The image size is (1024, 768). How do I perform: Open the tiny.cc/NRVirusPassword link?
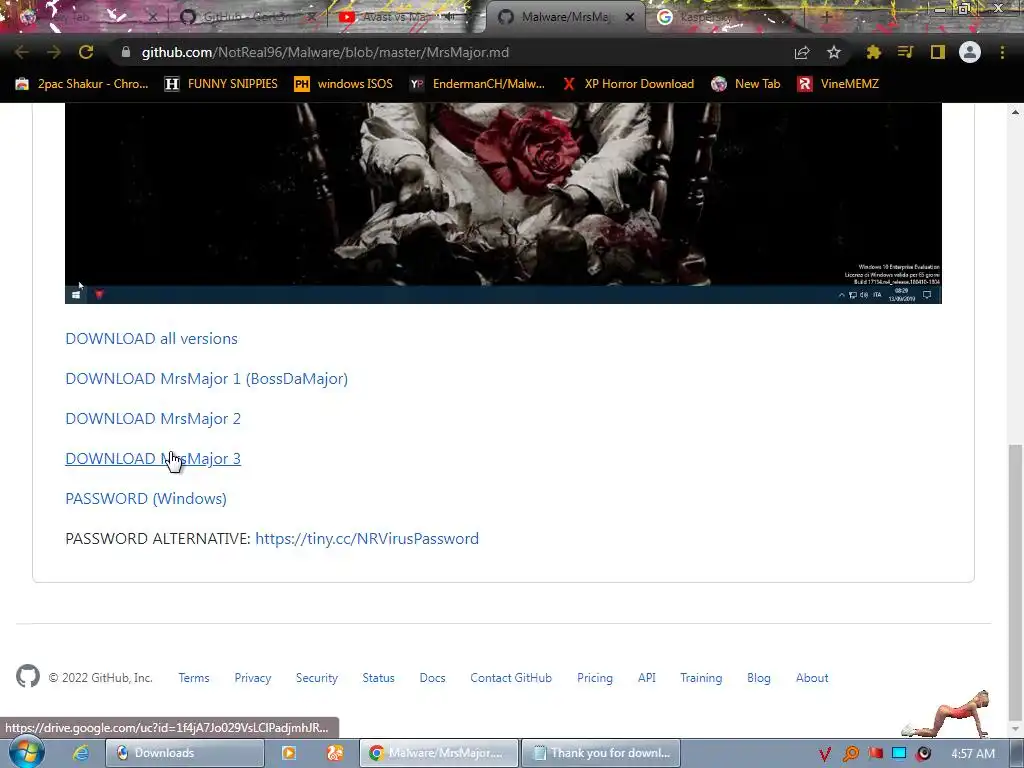point(367,539)
